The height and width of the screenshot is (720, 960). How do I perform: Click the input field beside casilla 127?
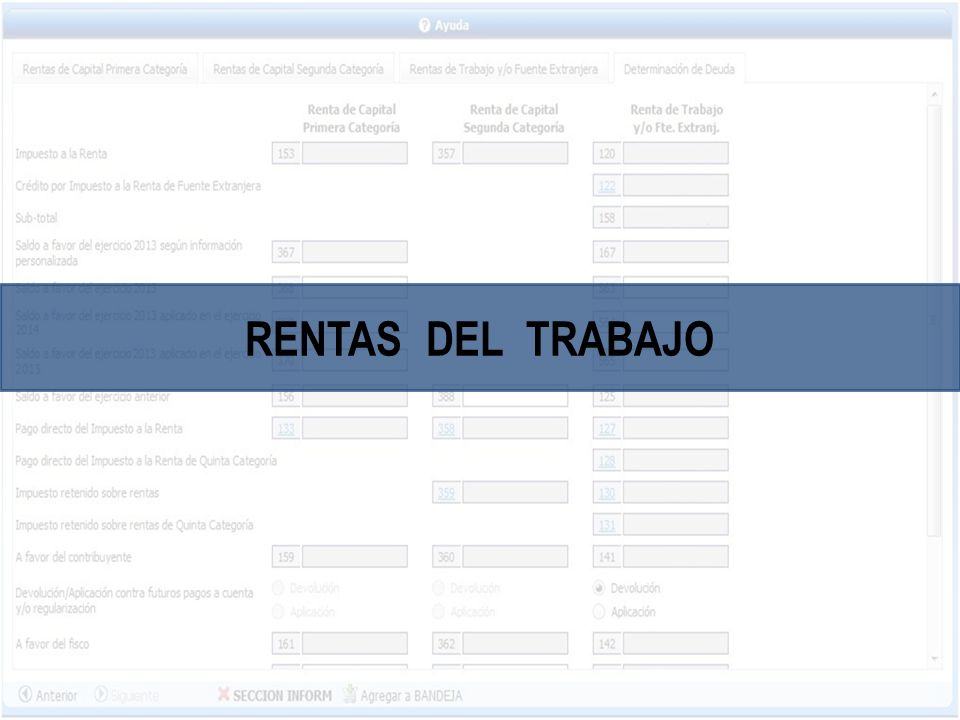[x=676, y=428]
